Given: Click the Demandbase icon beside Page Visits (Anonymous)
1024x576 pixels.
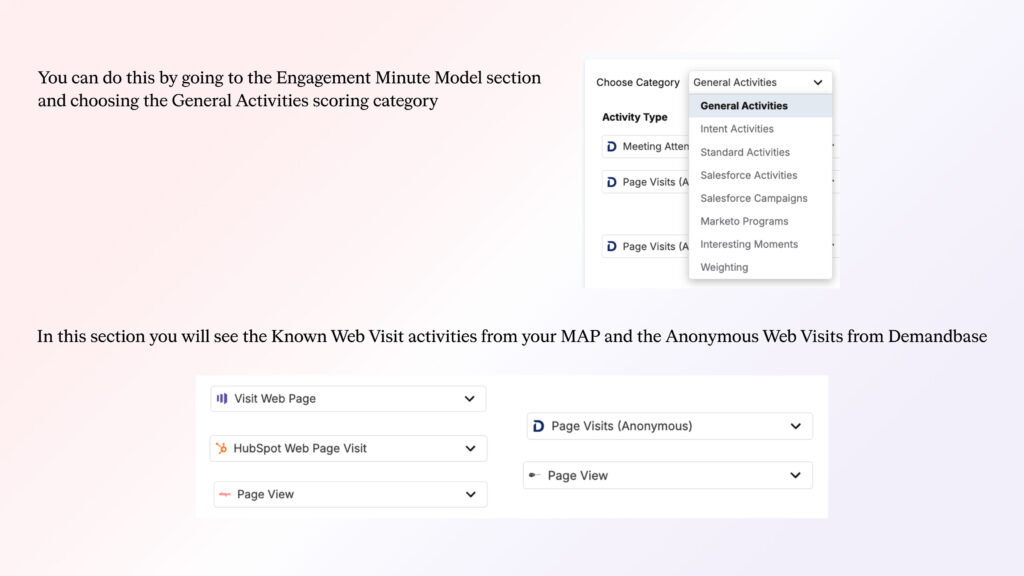Looking at the screenshot, I should click(539, 426).
